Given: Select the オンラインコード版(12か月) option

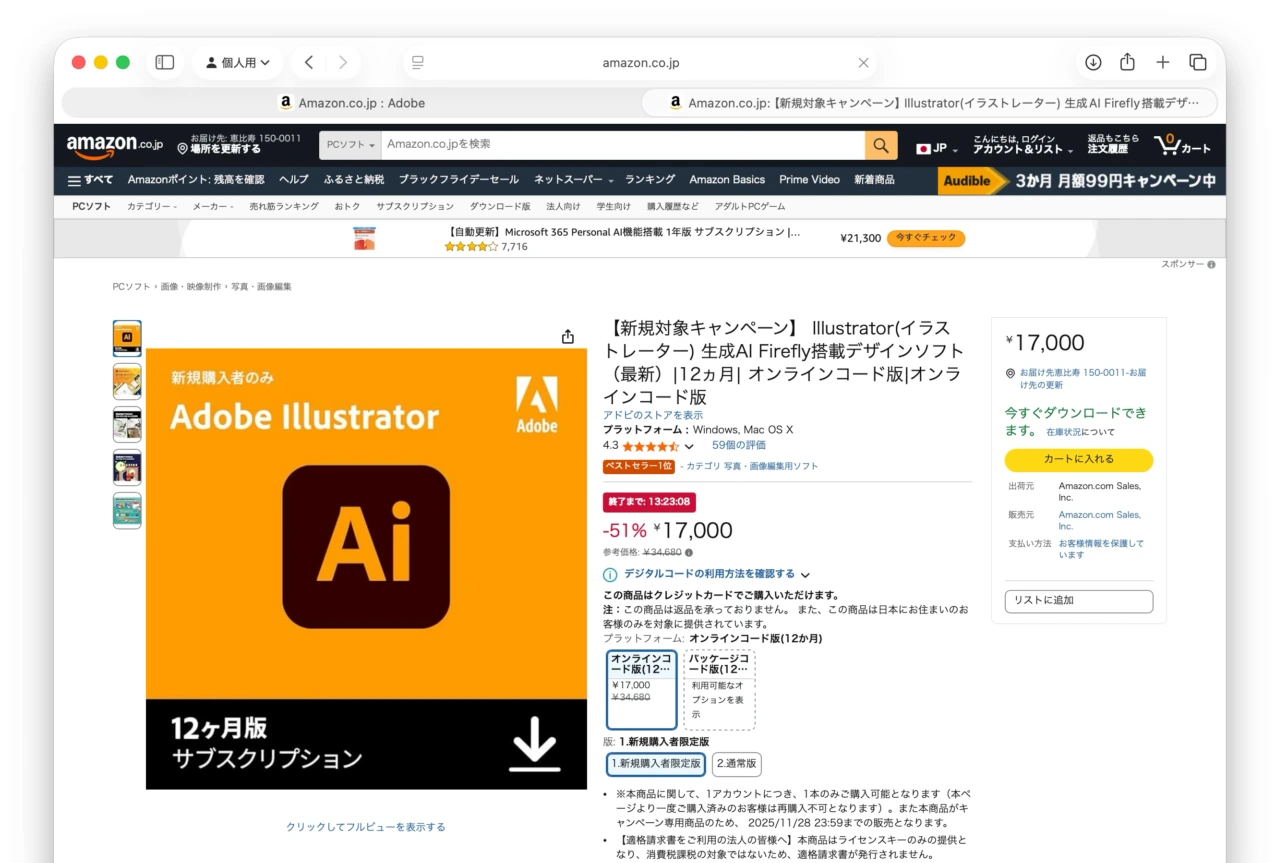Looking at the screenshot, I should tap(641, 688).
